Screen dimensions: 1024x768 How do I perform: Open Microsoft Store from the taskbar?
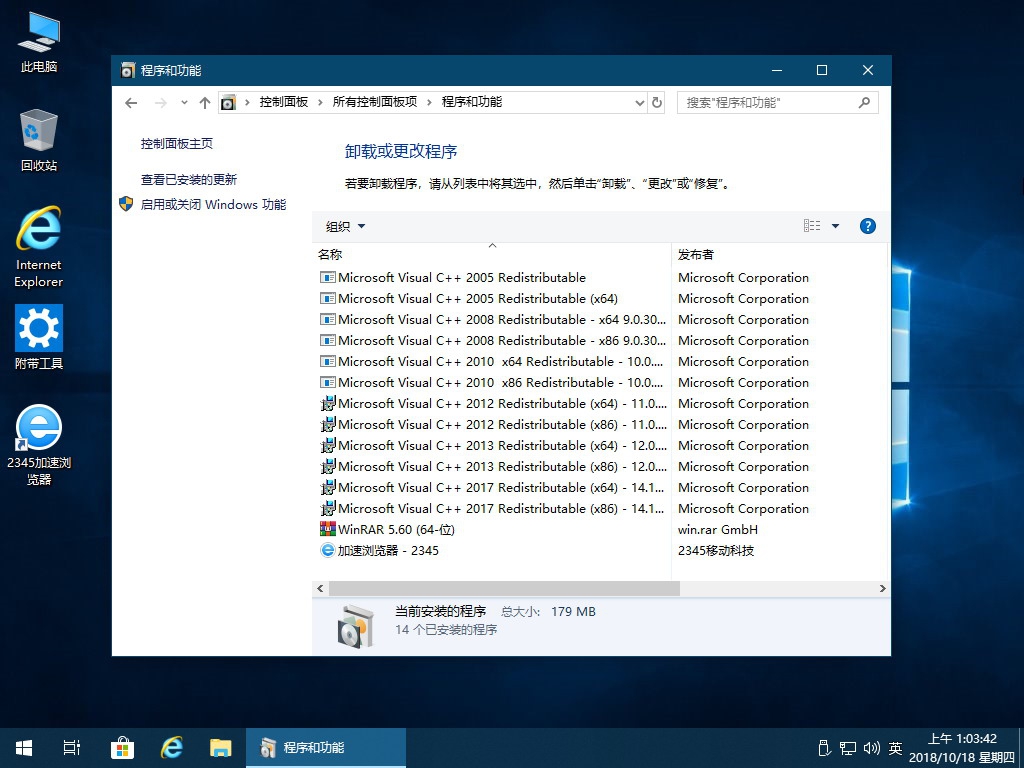pos(122,748)
